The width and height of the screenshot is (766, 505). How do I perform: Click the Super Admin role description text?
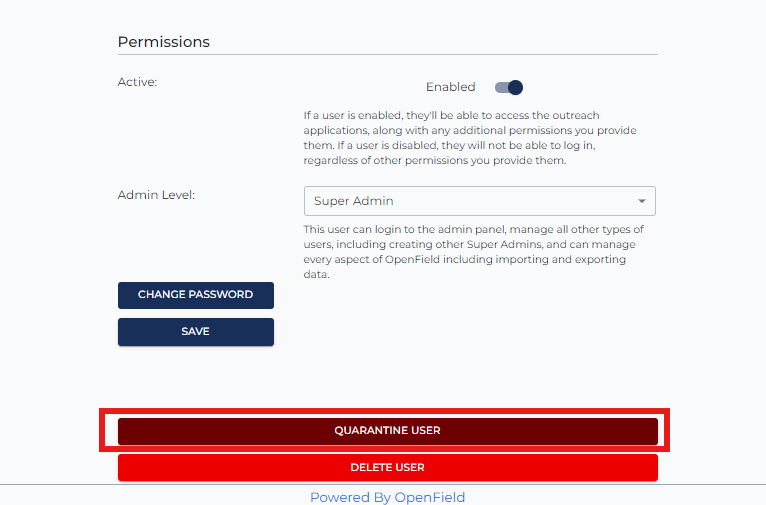[473, 252]
